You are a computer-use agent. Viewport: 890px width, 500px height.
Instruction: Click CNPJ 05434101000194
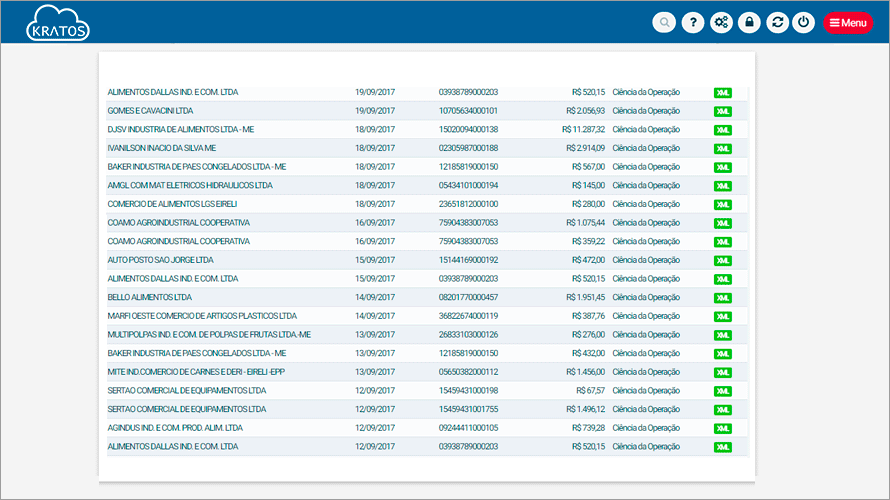(468, 185)
